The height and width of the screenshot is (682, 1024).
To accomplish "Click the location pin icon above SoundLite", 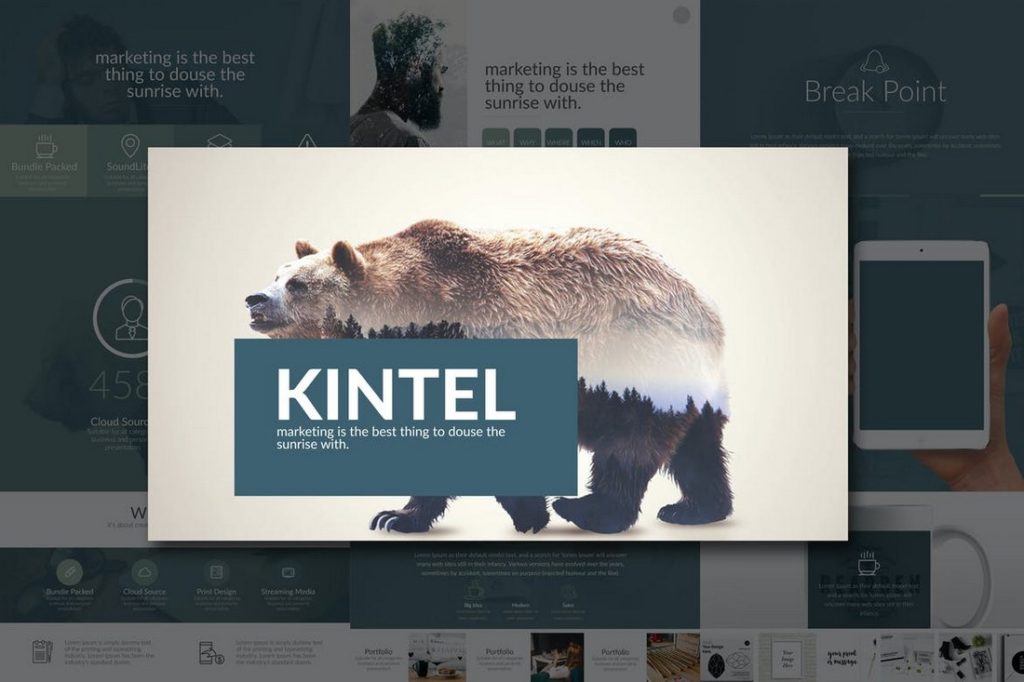I will (131, 142).
